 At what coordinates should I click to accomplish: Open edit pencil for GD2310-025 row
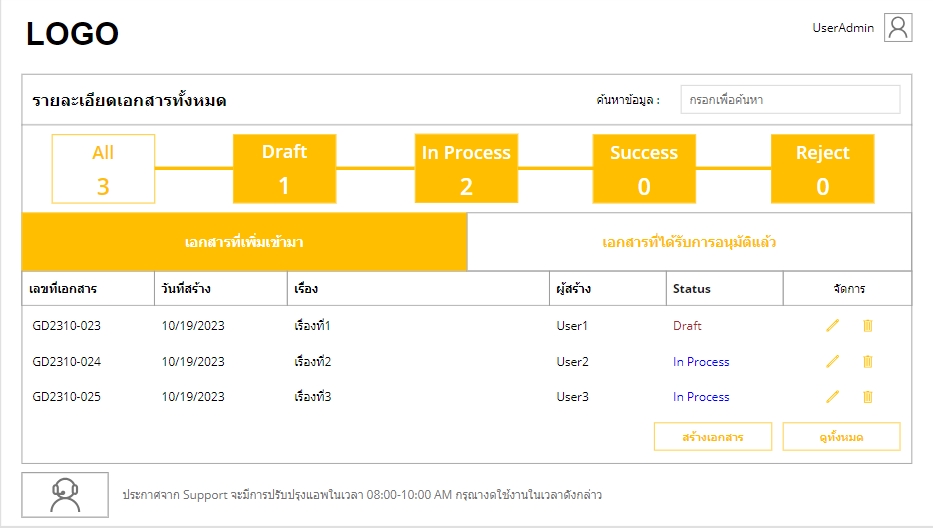[832, 396]
